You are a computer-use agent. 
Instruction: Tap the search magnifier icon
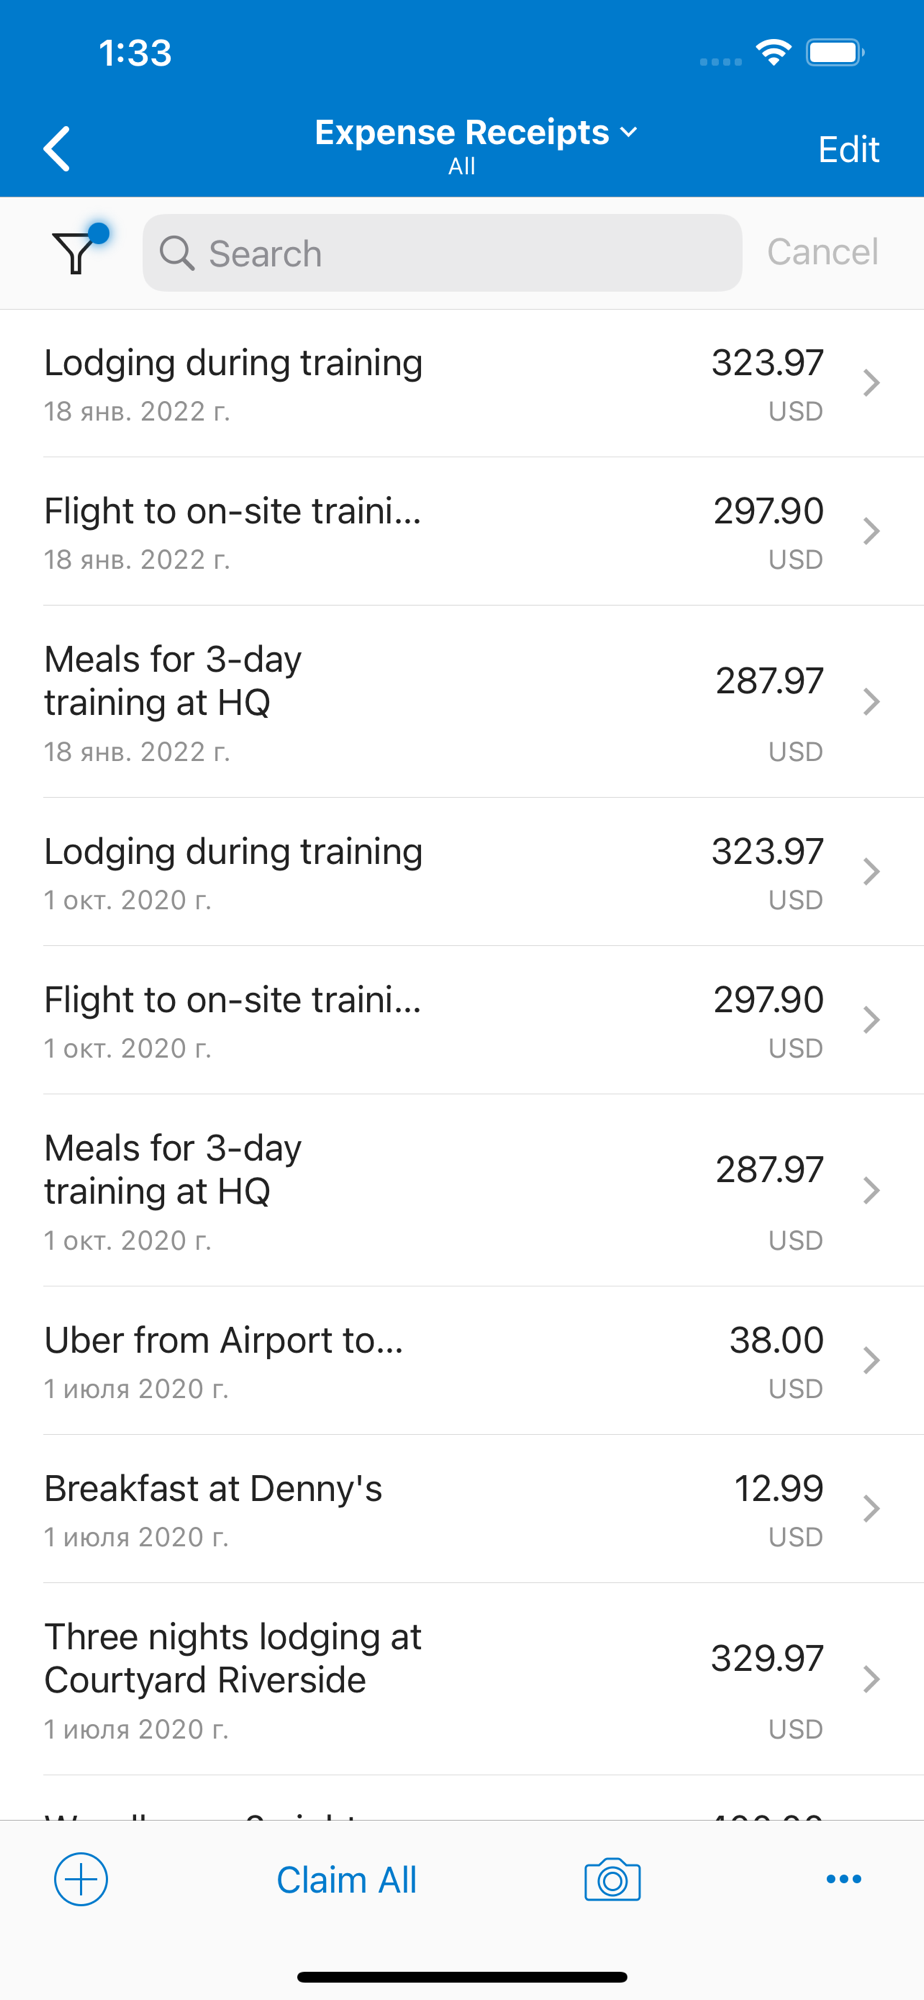[177, 254]
